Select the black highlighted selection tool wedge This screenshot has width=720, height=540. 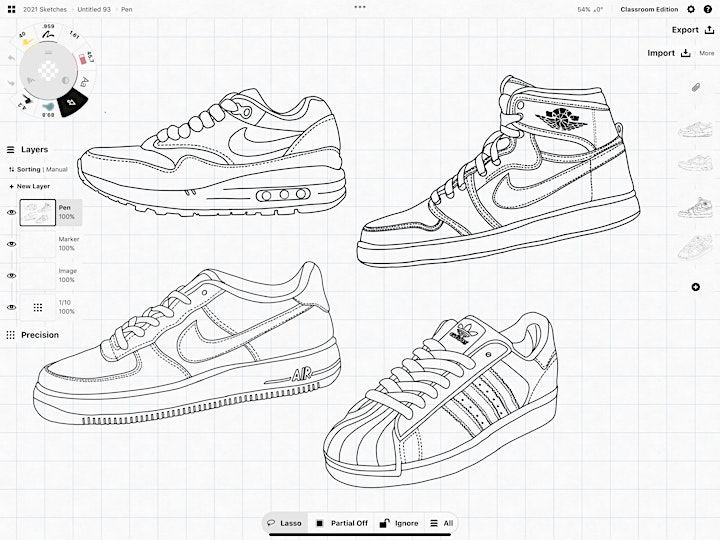pos(71,103)
